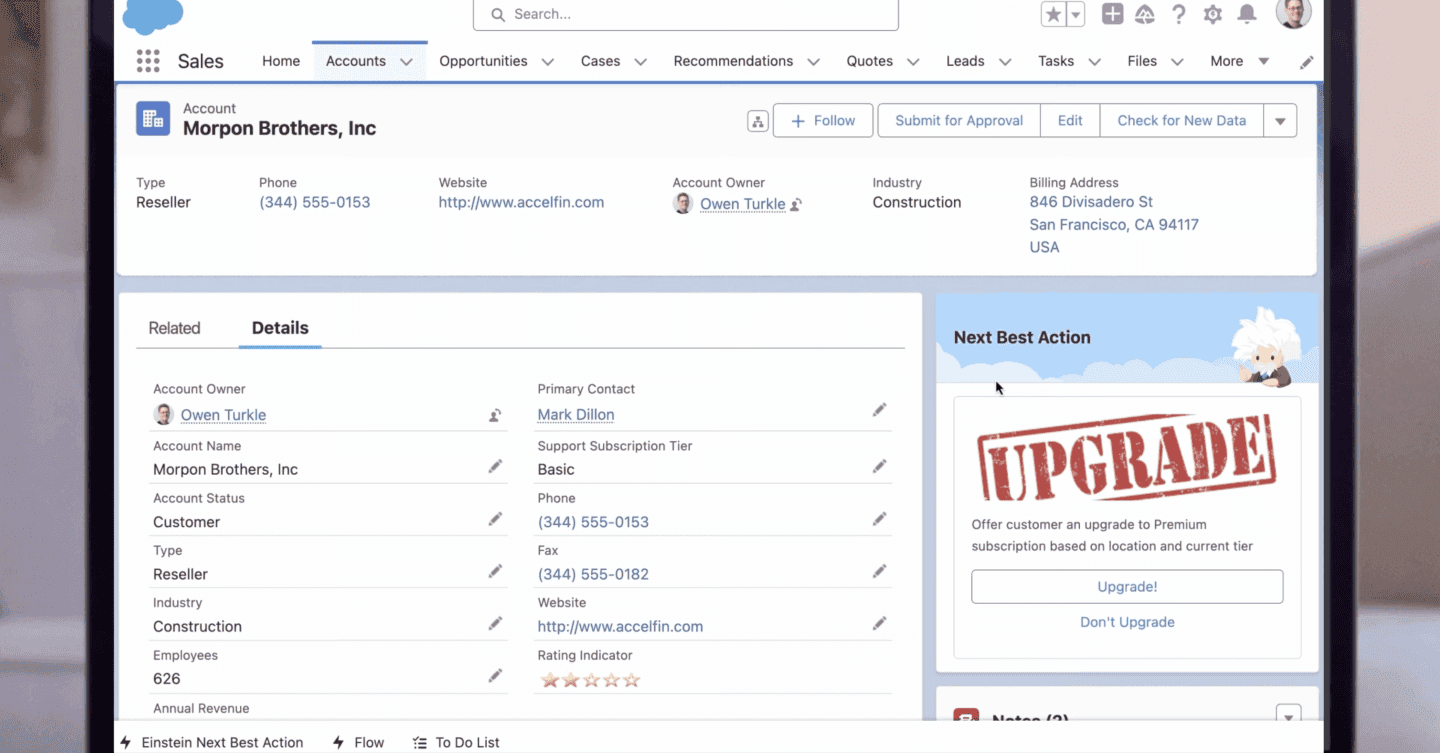Edit Support Subscription Tier pencil icon

click(x=879, y=466)
